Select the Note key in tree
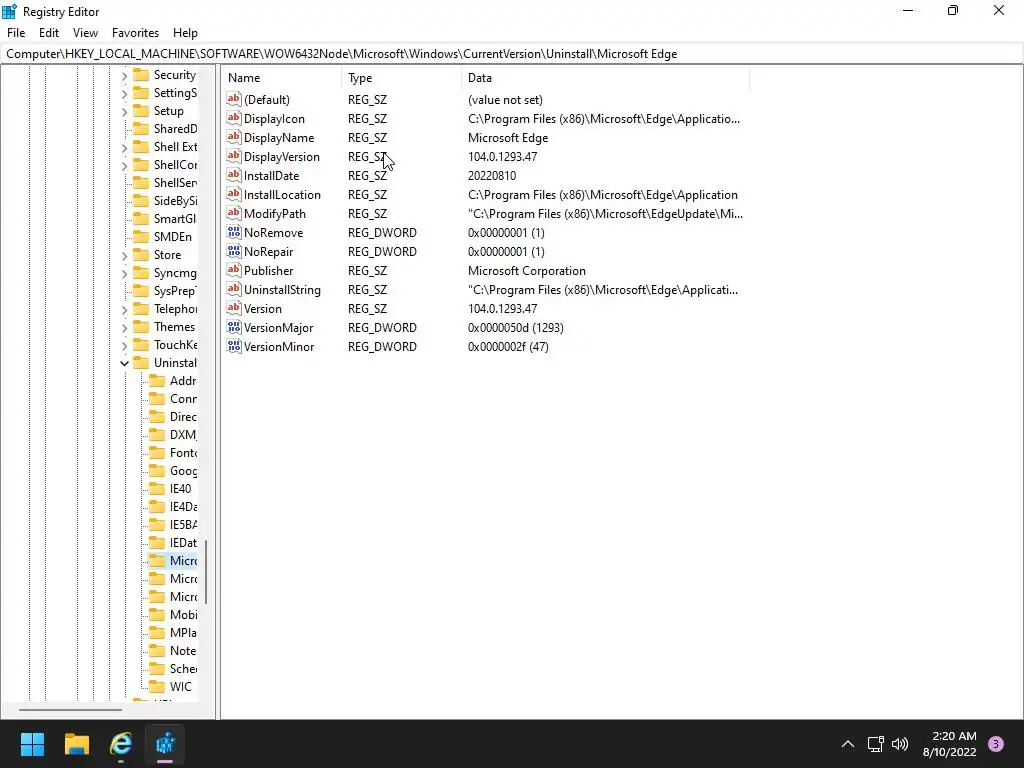This screenshot has width=1024, height=768. click(x=183, y=650)
